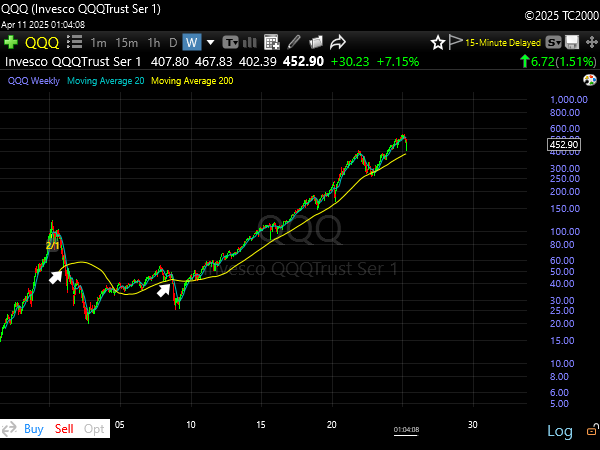Screen dimensions: 600x450
Task: Switch to the D daily timeframe
Action: click(x=173, y=42)
